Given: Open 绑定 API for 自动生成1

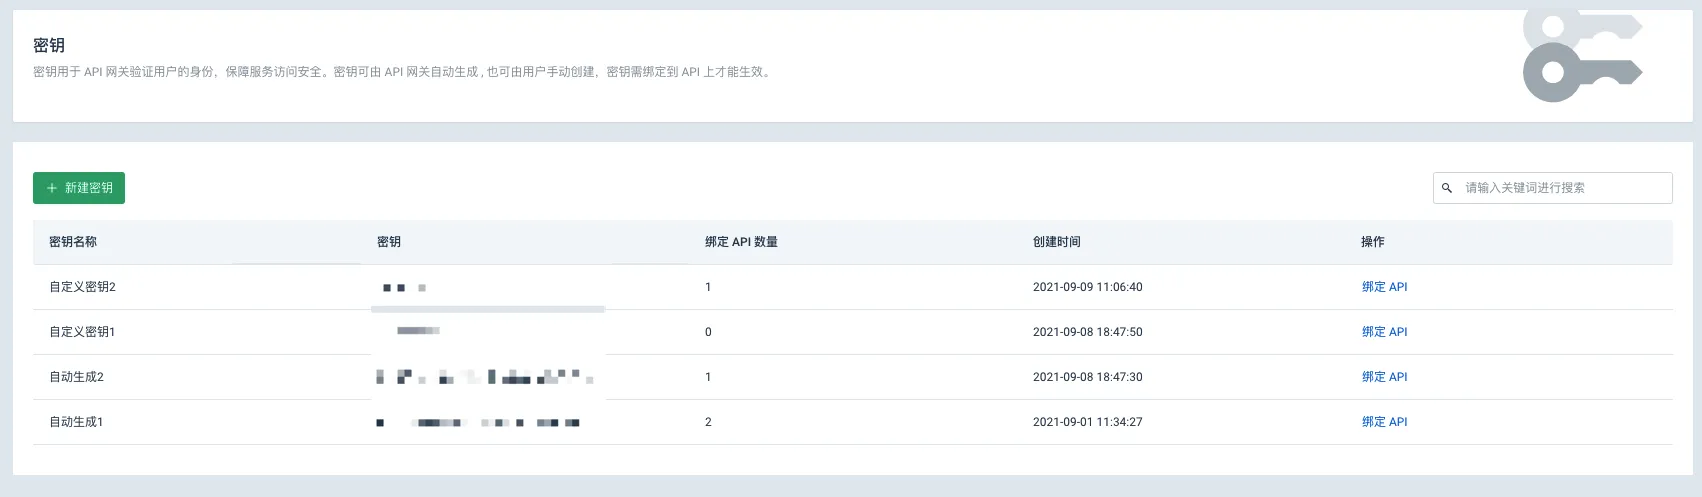Looking at the screenshot, I should pyautogui.click(x=1384, y=422).
